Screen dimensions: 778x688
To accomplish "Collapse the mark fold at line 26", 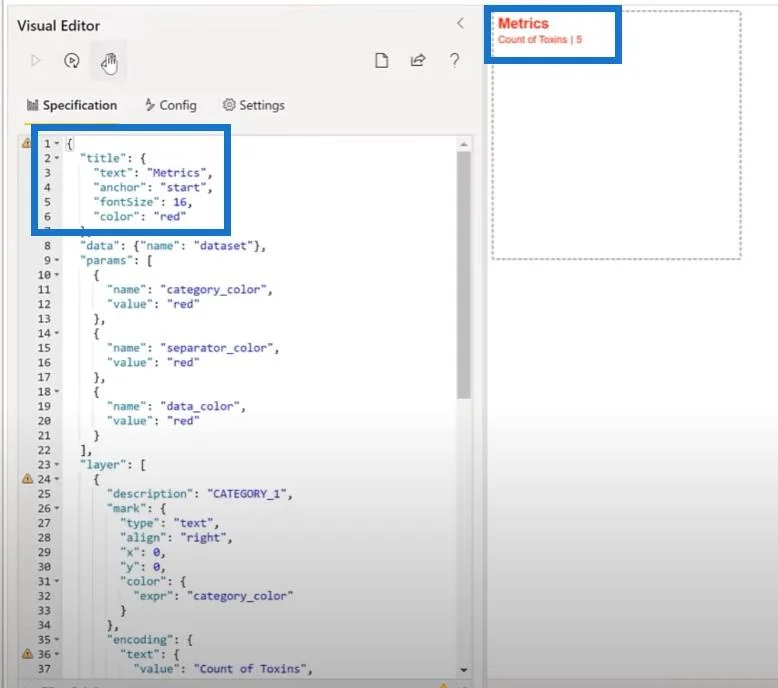I will [57, 508].
